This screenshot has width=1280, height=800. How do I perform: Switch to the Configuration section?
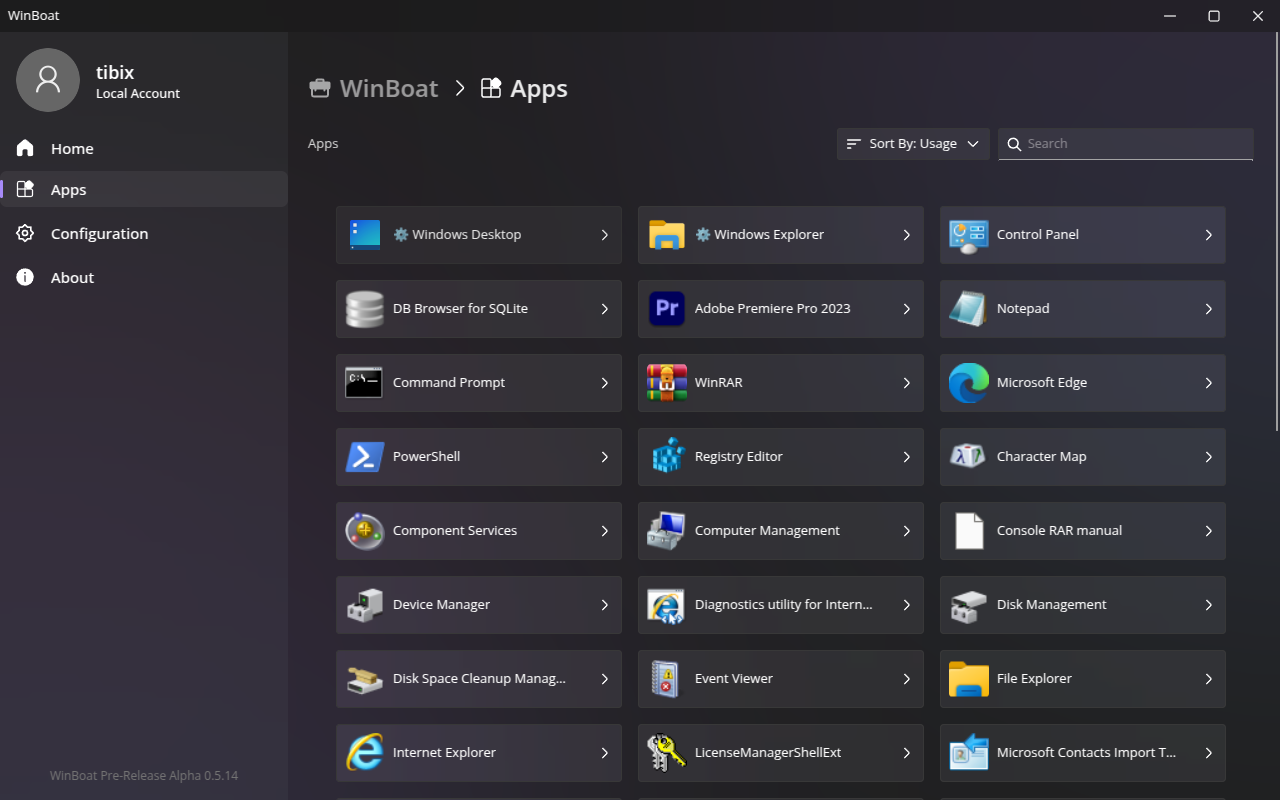tap(99, 233)
